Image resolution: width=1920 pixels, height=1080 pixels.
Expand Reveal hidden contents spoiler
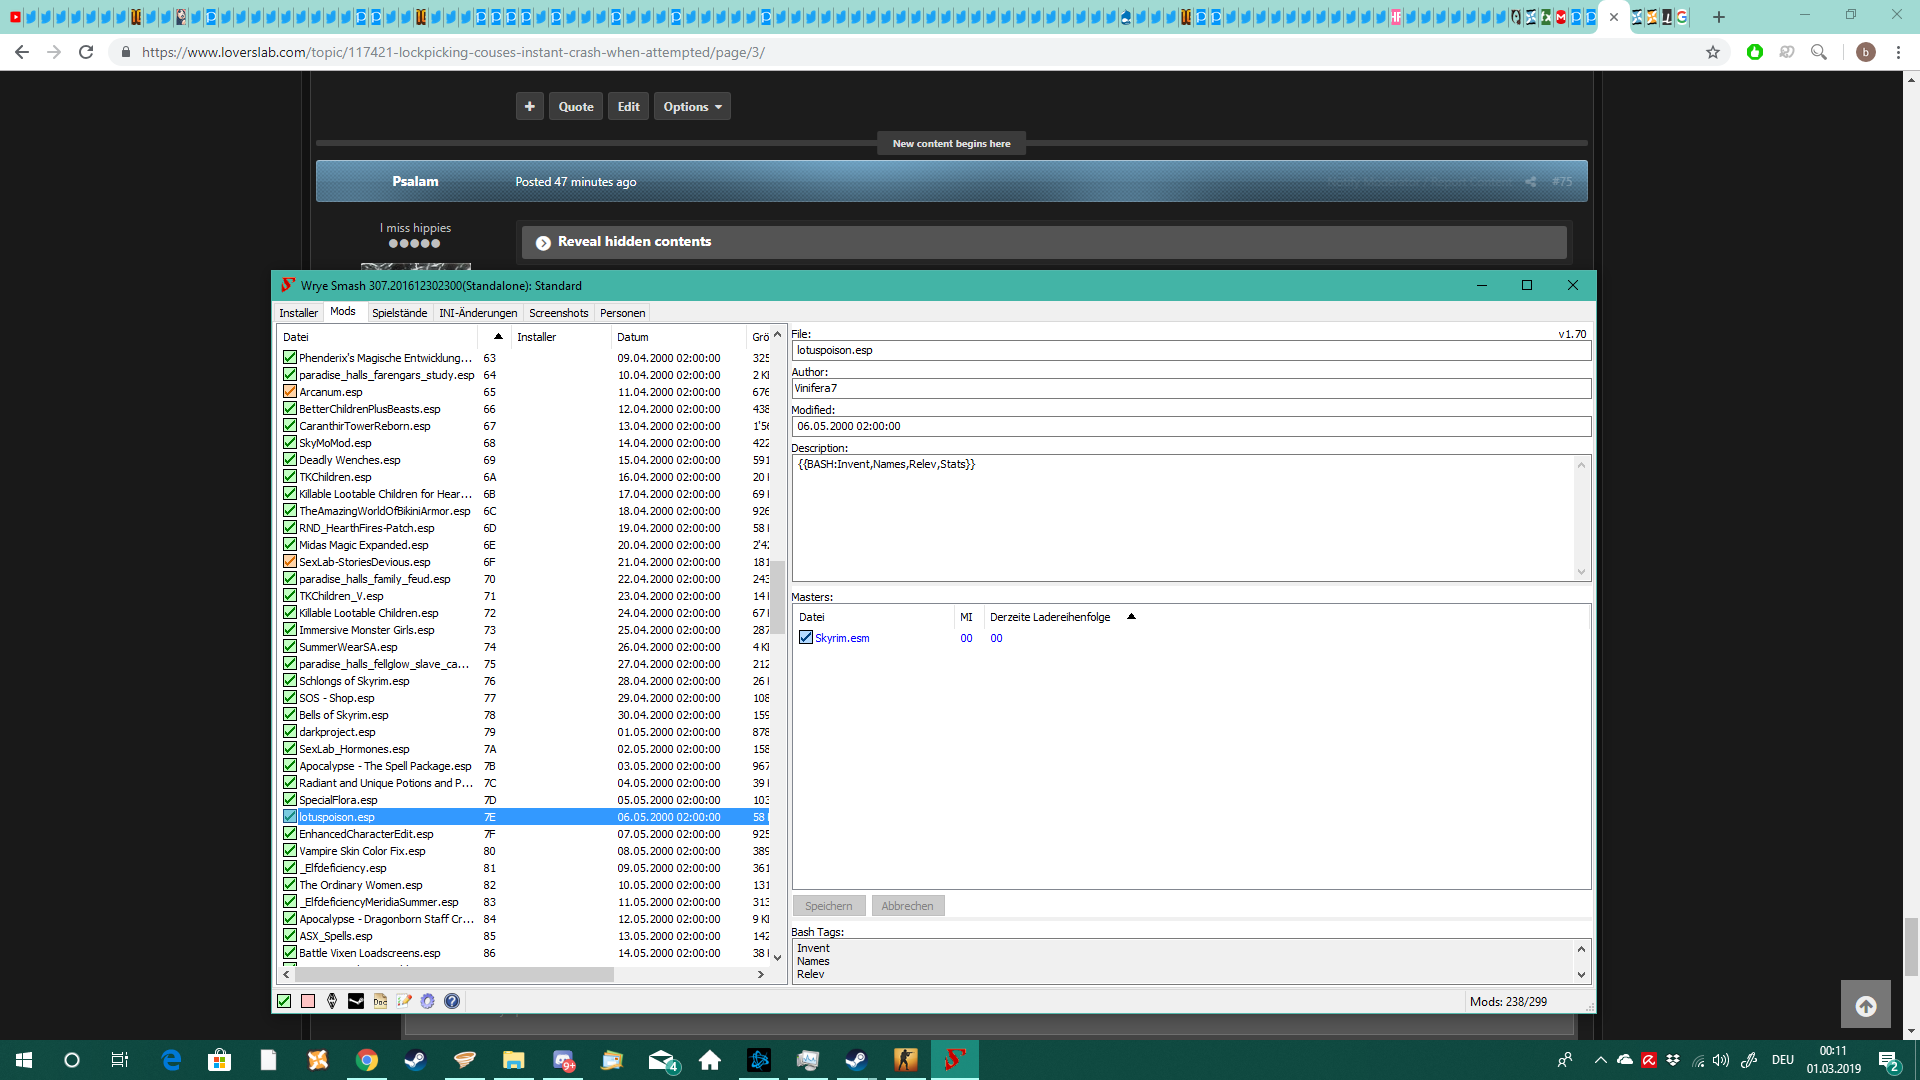(1044, 242)
